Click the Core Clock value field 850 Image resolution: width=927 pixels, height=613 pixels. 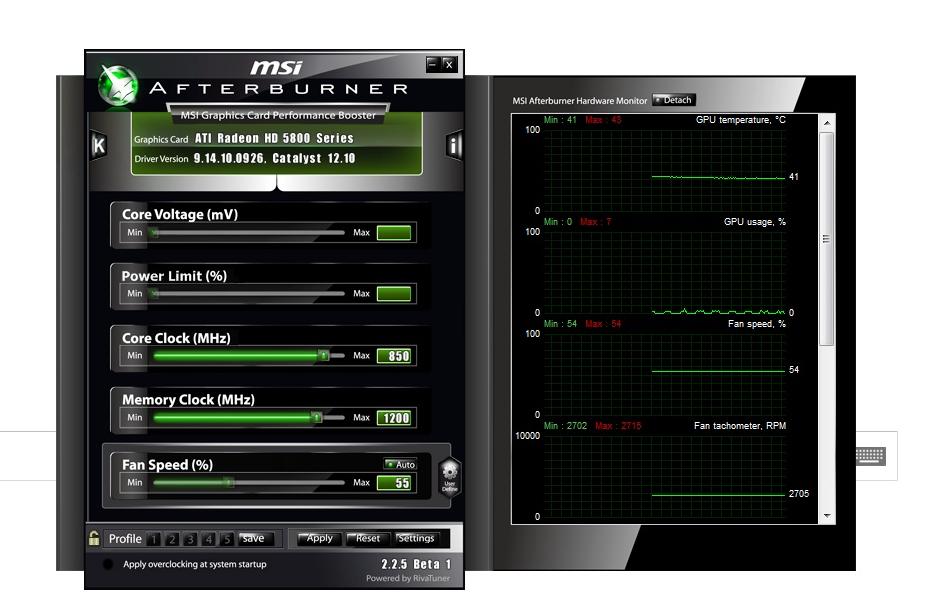(394, 356)
